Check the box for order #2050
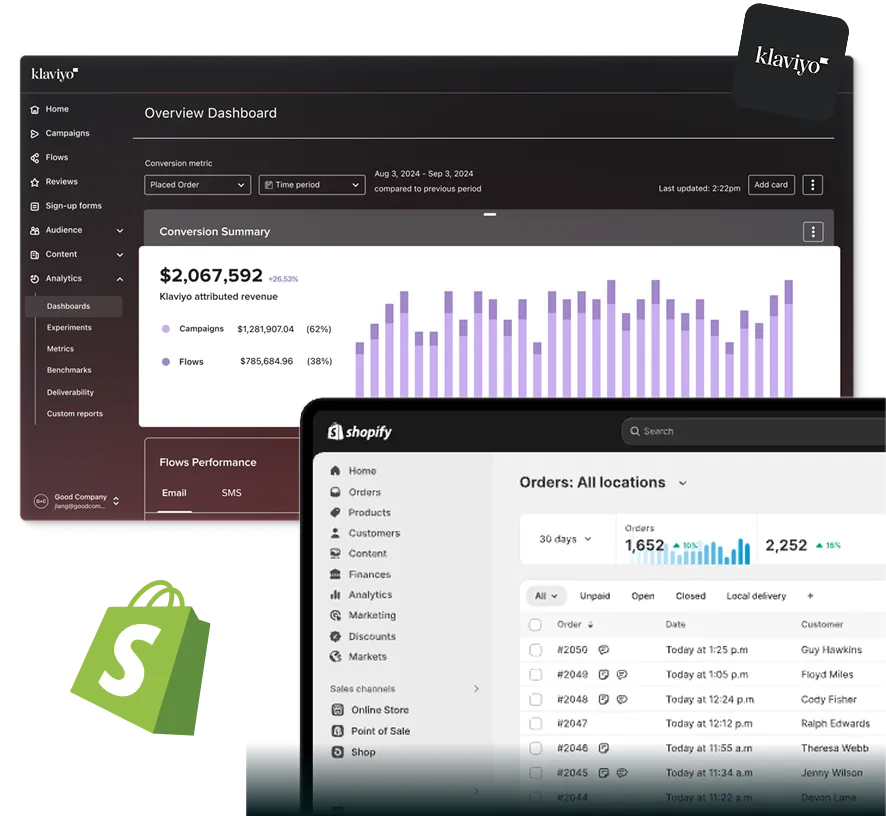Viewport: 886px width, 816px height. 536,650
